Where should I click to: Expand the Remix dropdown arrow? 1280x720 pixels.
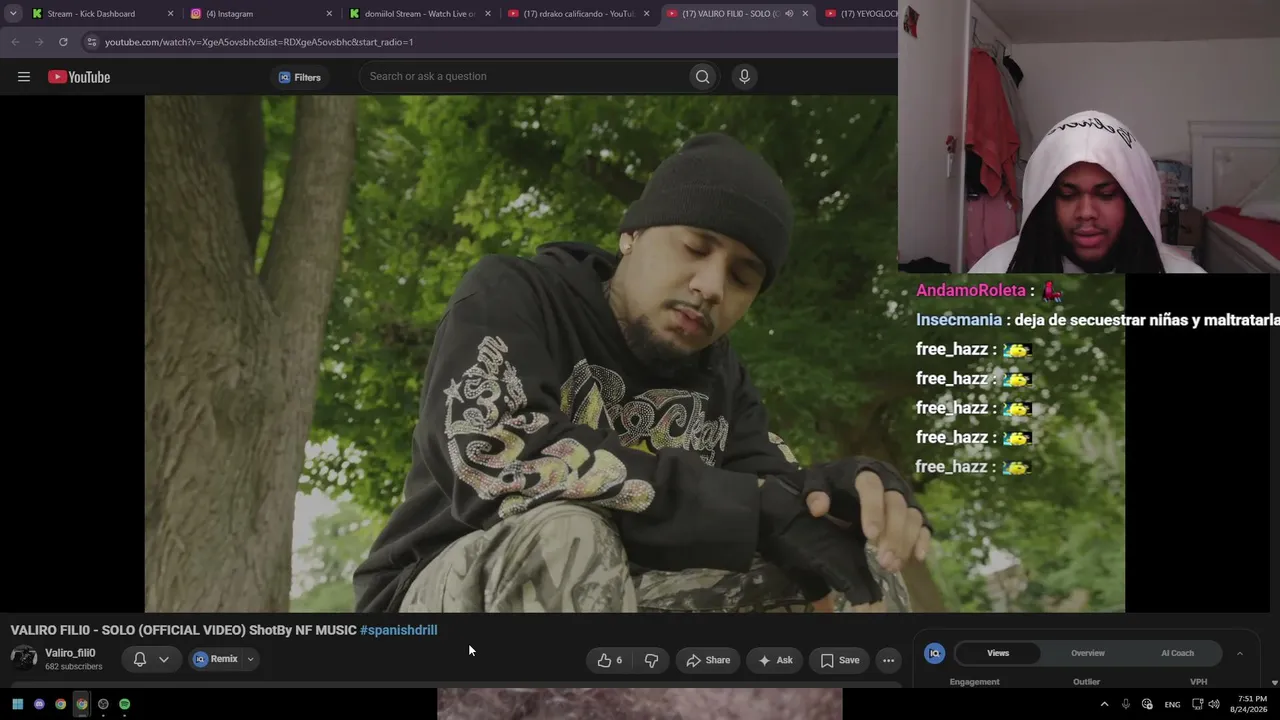(251, 660)
